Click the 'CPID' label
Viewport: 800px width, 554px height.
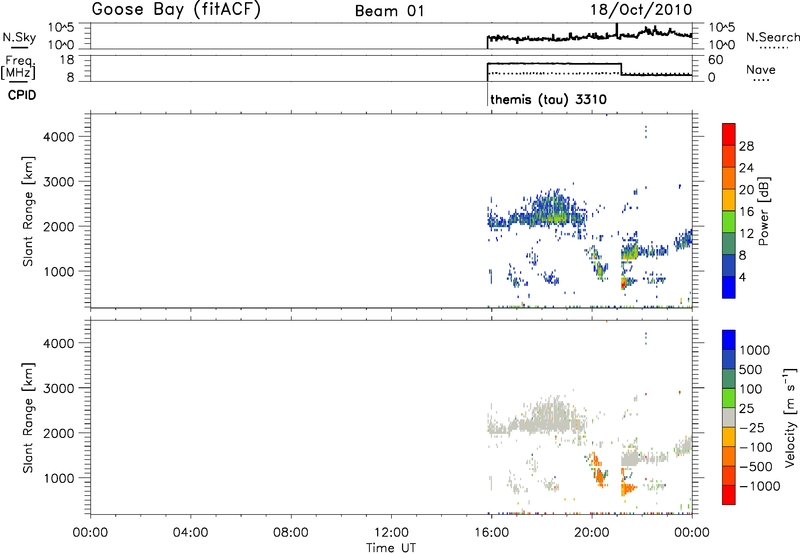[22, 95]
